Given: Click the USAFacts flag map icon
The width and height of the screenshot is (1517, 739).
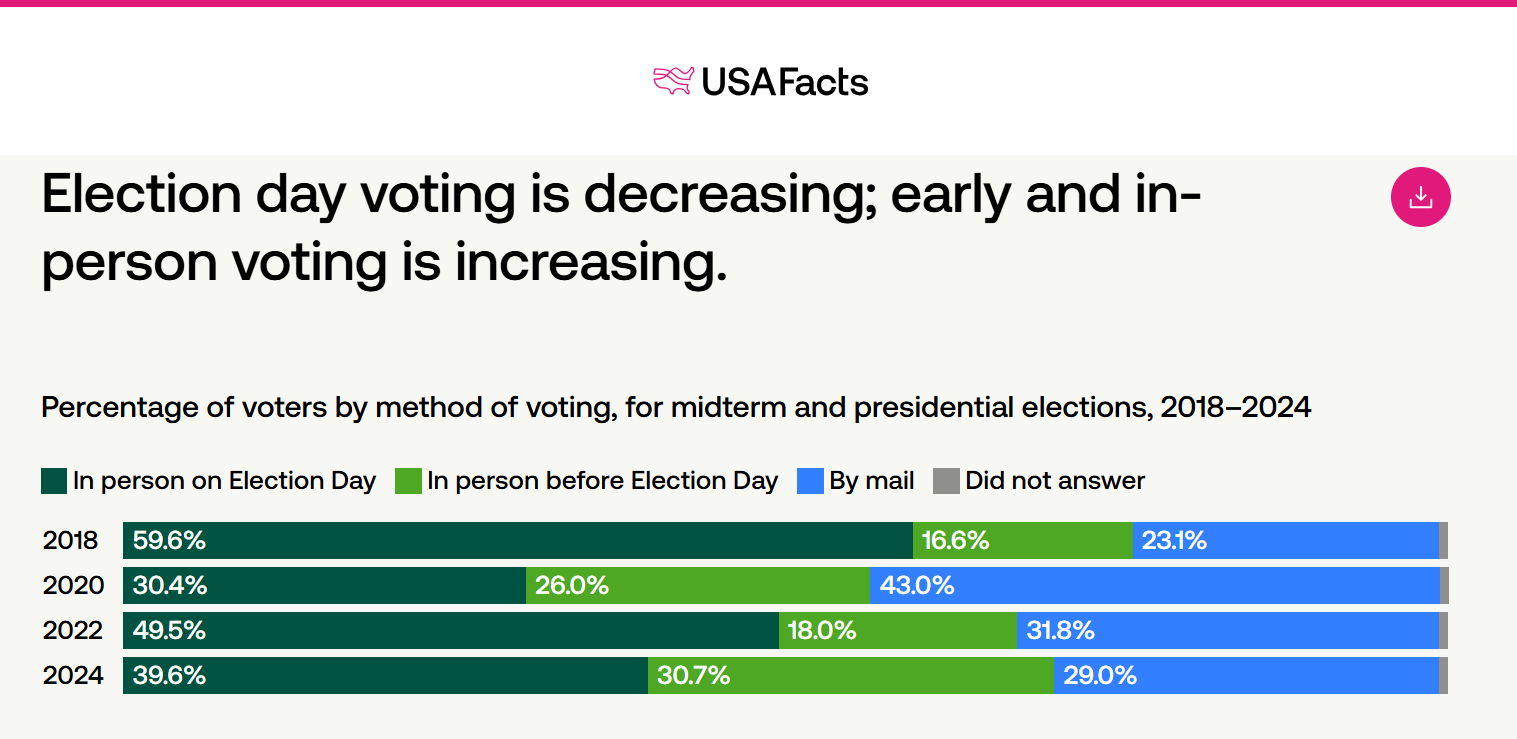Looking at the screenshot, I should click(673, 80).
